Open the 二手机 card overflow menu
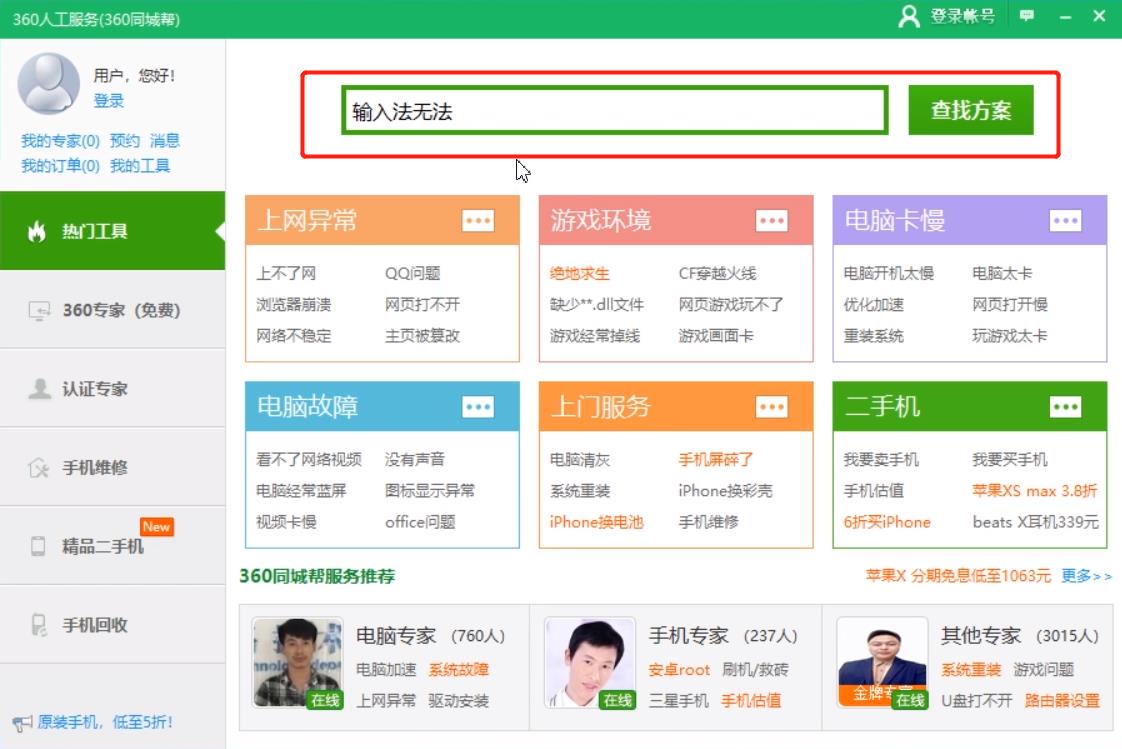 (1065, 407)
